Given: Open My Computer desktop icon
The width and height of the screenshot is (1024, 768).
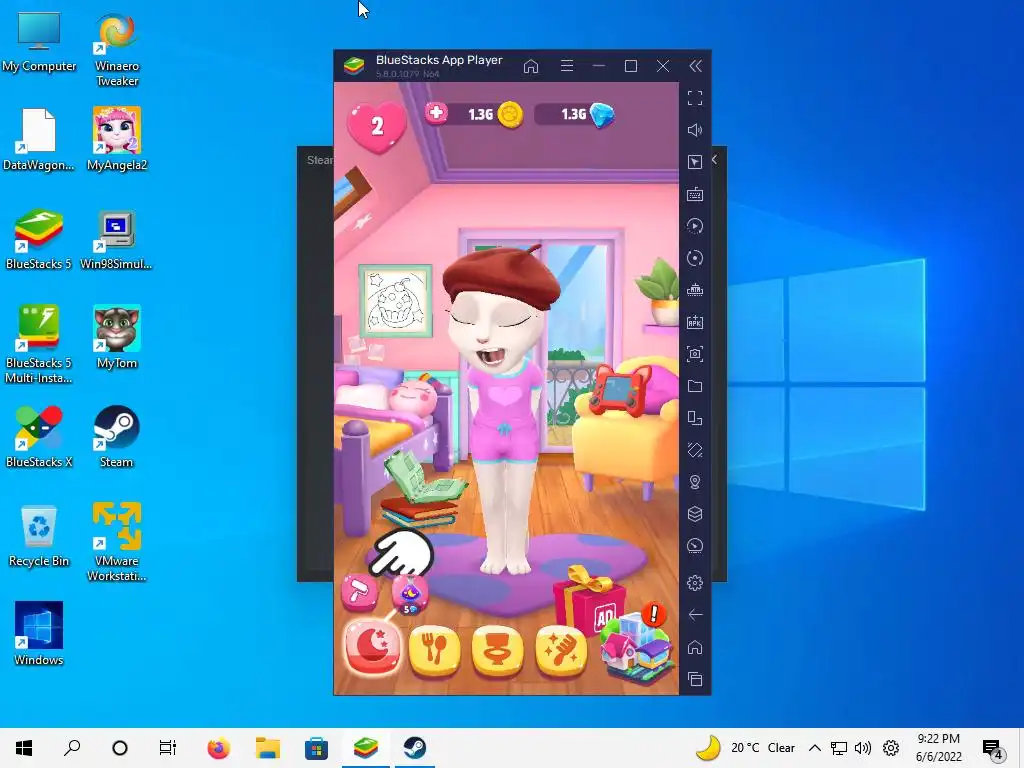Looking at the screenshot, I should click(39, 42).
